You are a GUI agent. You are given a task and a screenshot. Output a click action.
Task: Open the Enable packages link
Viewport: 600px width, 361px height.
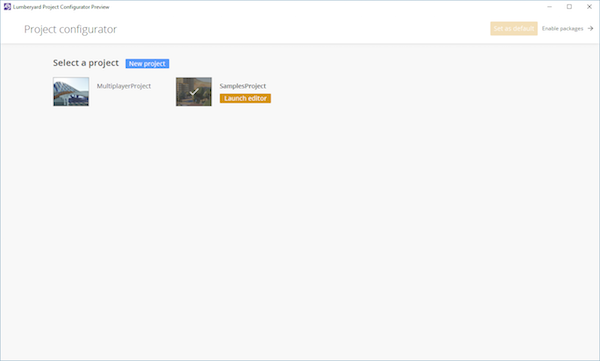click(562, 28)
